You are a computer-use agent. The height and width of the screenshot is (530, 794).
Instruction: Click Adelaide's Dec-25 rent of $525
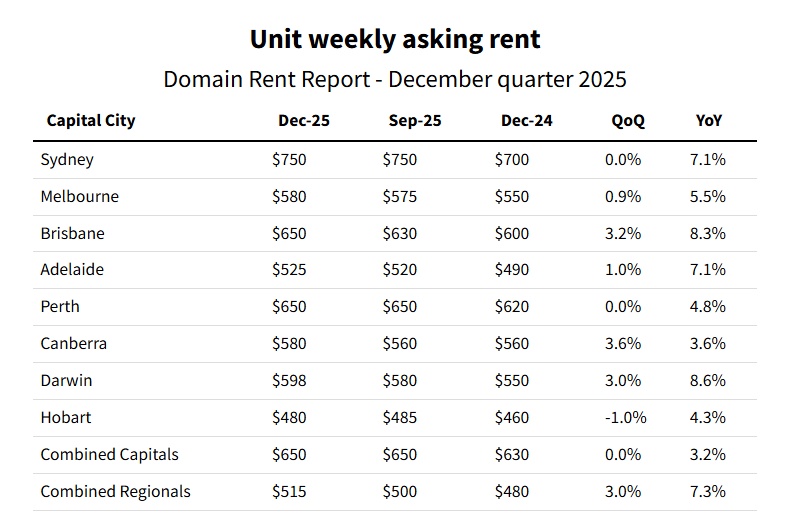[x=289, y=270]
